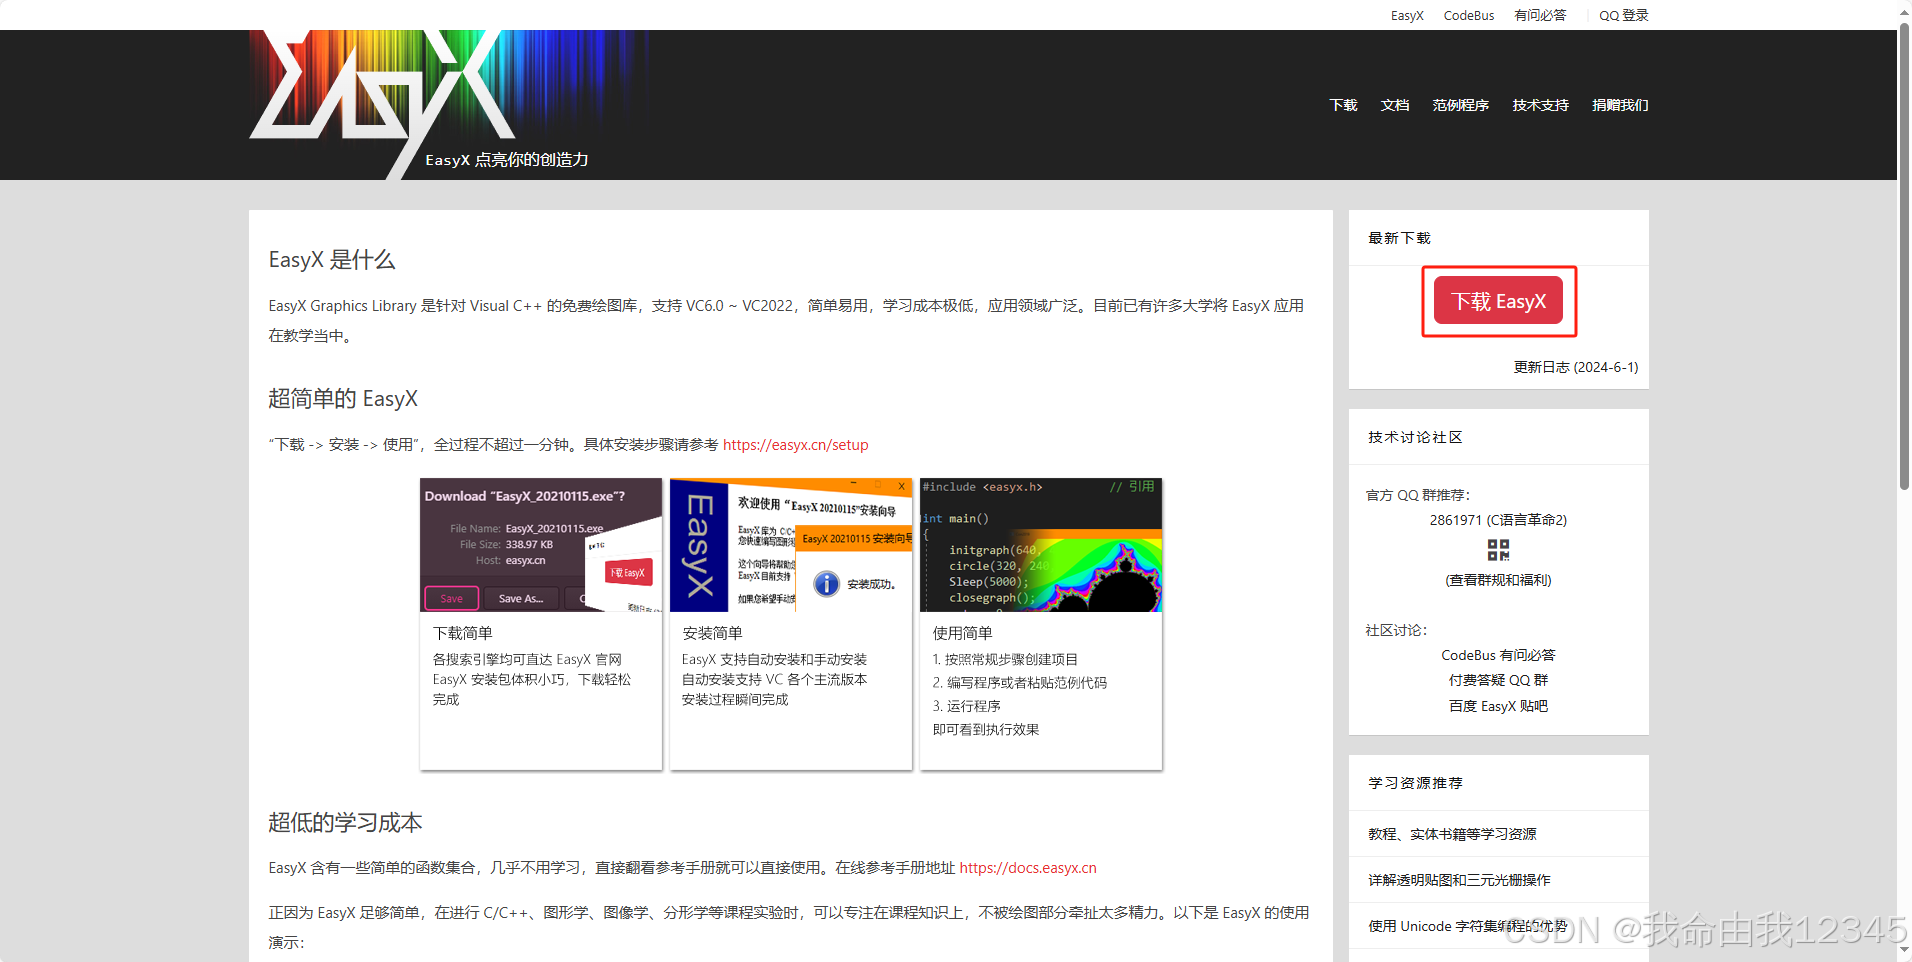Click the 技术讨论社区 sidebar heading
The image size is (1912, 962).
[1415, 437]
